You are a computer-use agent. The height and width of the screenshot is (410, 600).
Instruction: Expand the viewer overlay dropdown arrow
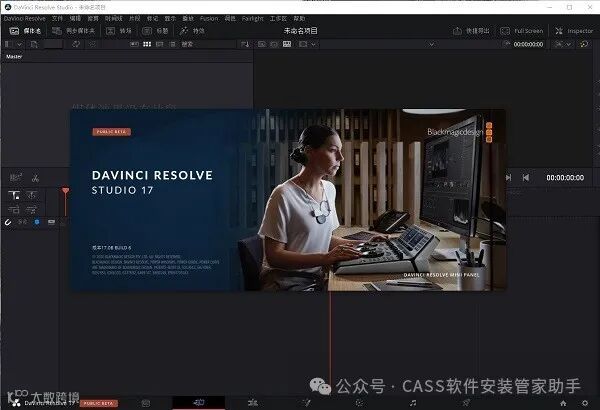pyautogui.click(x=313, y=44)
